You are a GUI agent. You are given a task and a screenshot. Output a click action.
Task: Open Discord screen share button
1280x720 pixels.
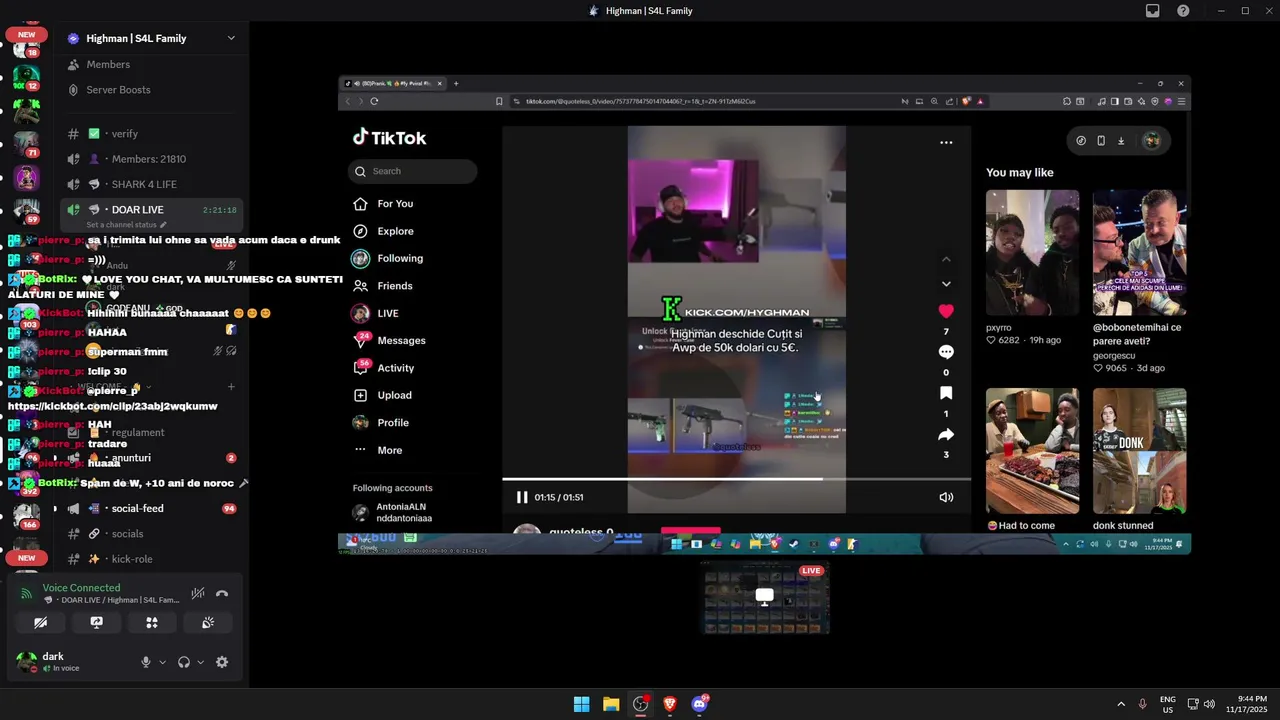[x=96, y=622]
